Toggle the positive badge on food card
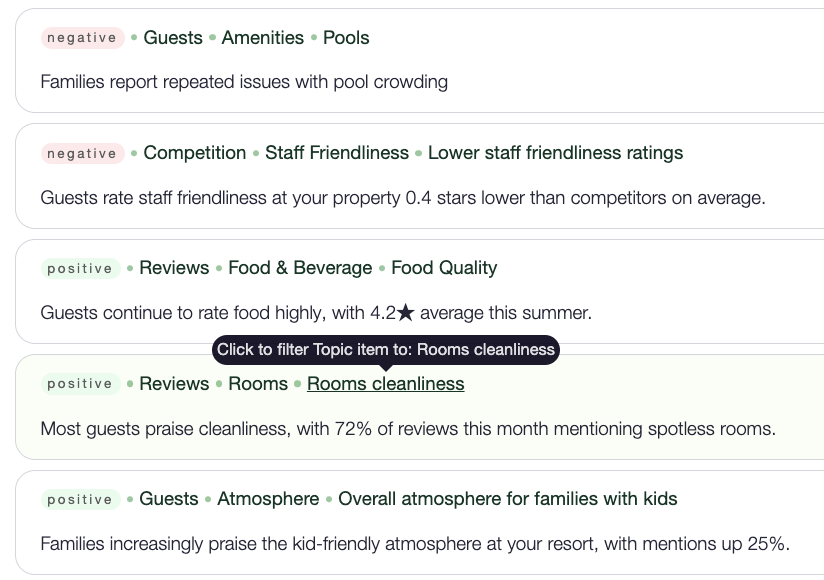This screenshot has height=580, width=824. 80,268
